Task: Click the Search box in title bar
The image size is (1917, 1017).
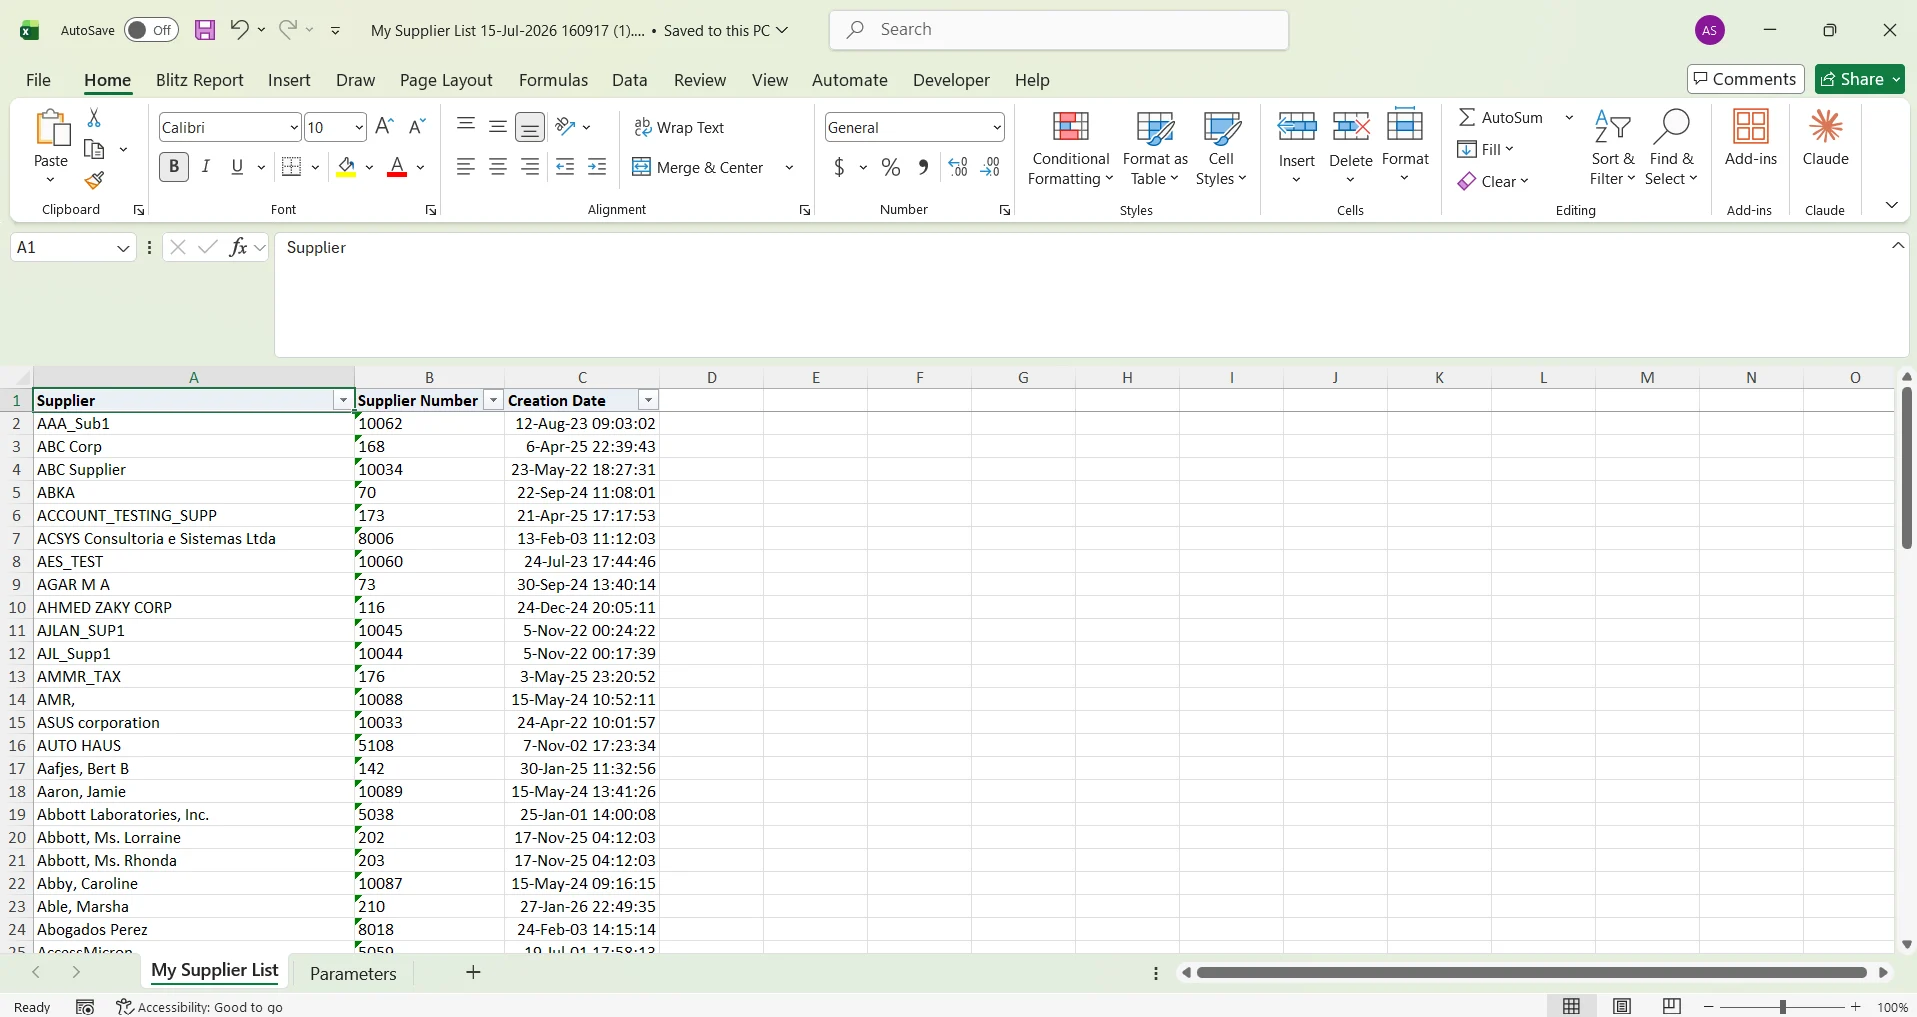Action: point(1059,30)
